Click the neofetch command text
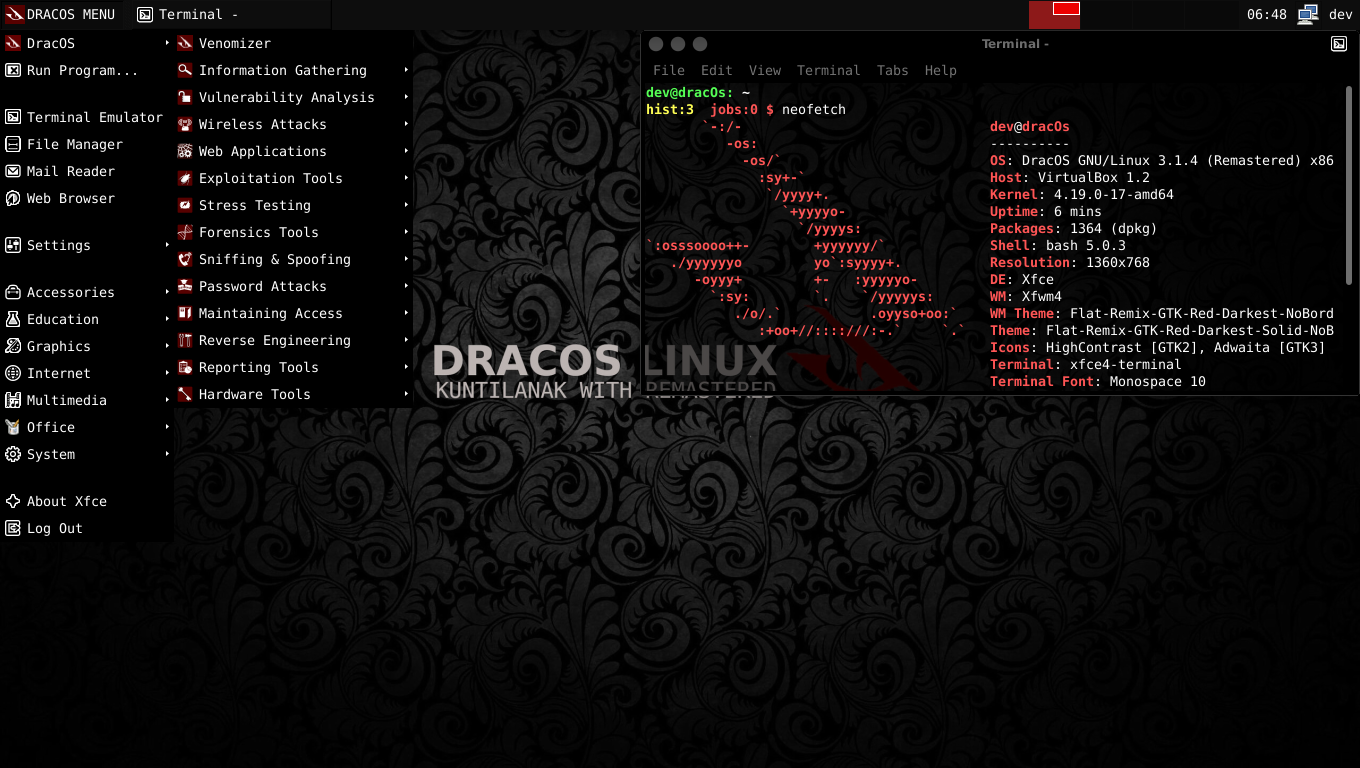Viewport: 1360px width, 768px height. point(814,109)
